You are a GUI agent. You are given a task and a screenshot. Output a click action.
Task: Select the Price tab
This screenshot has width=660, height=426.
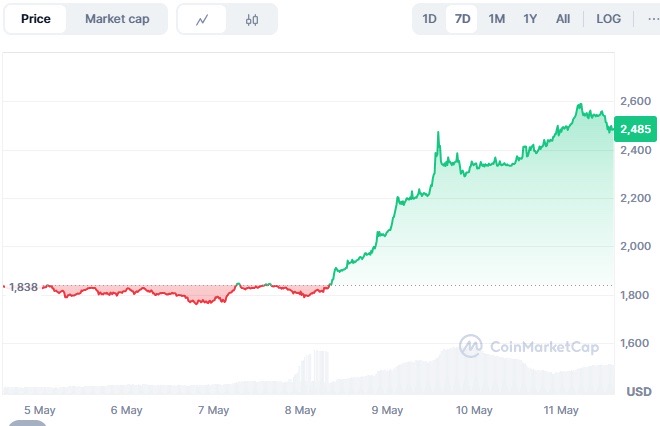coord(36,19)
